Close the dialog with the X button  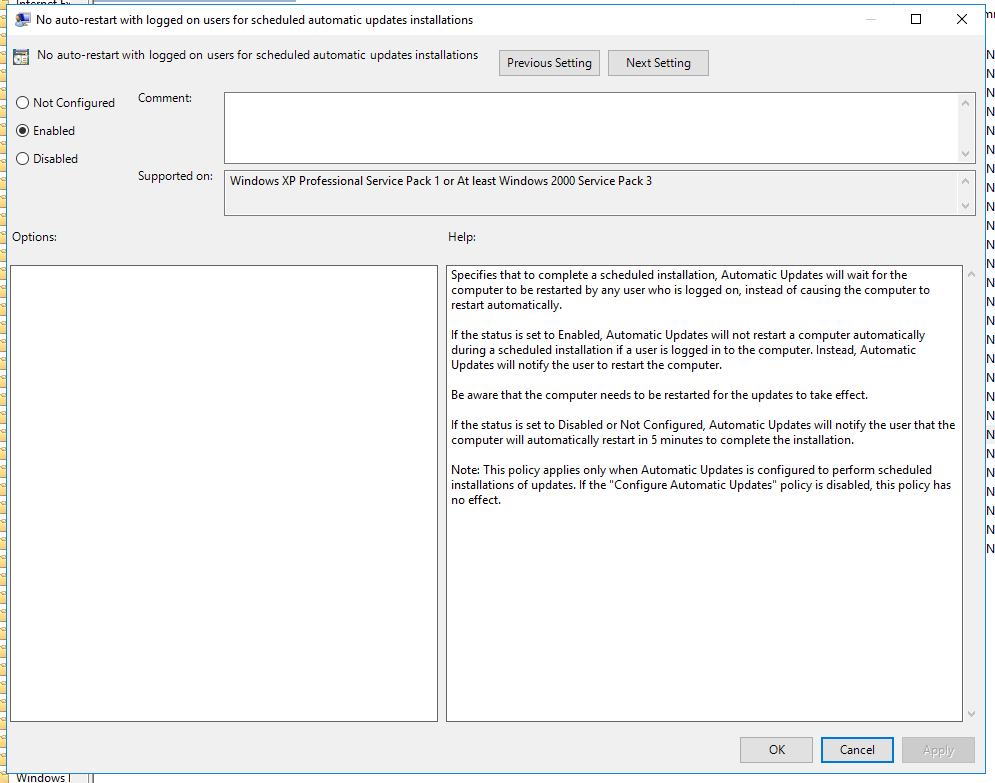click(962, 19)
